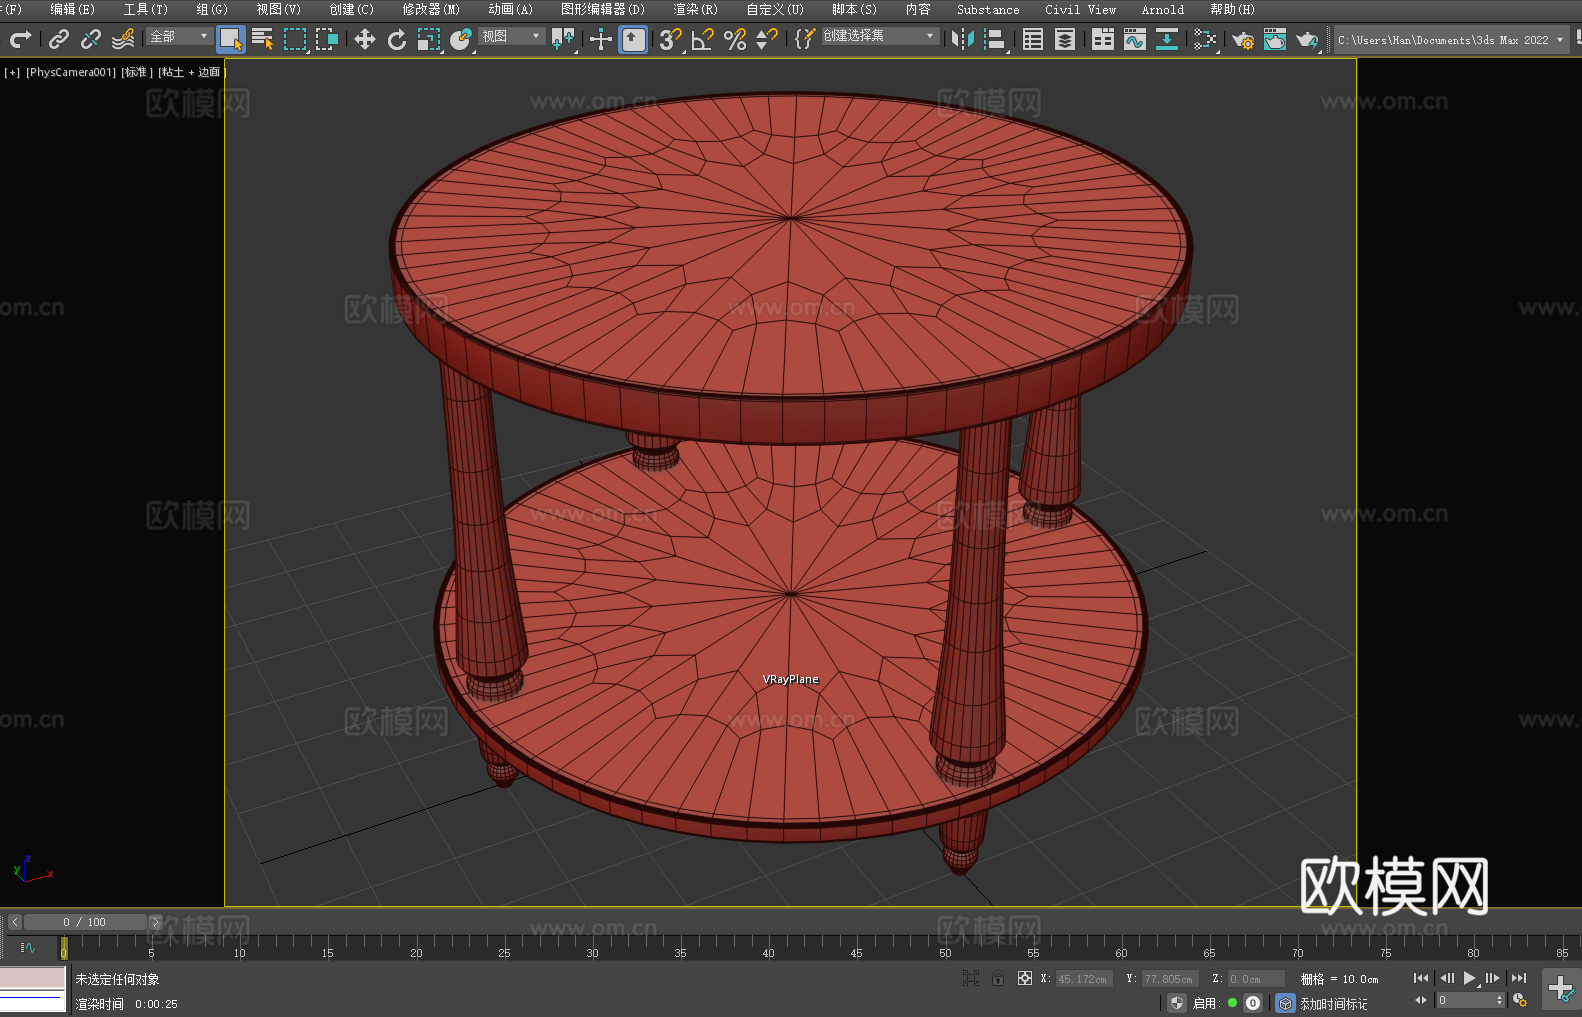
Task: Open the Arnold menu
Action: pyautogui.click(x=1162, y=9)
